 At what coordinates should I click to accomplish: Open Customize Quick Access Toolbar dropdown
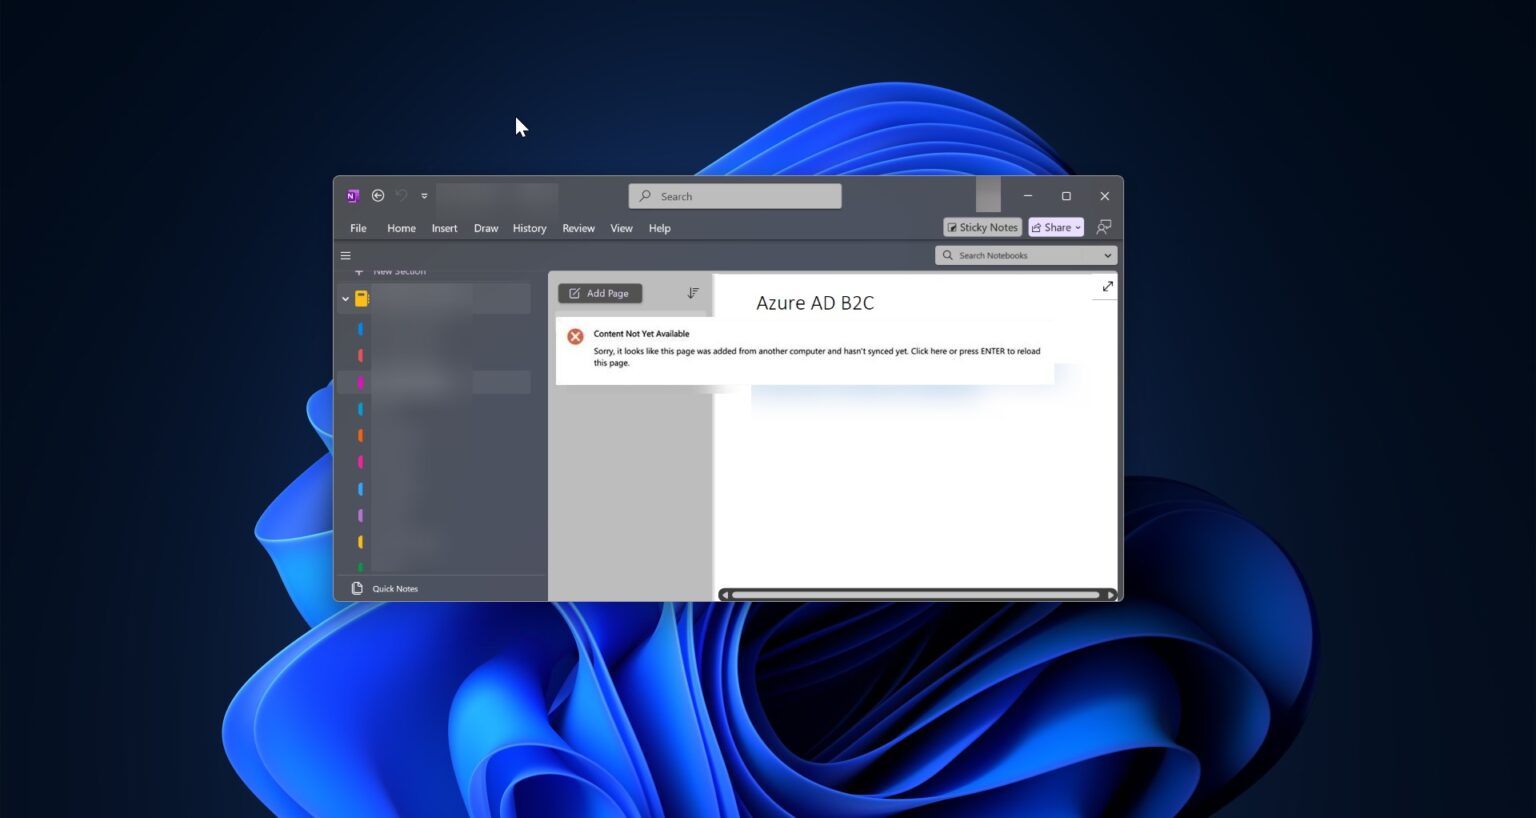(424, 196)
